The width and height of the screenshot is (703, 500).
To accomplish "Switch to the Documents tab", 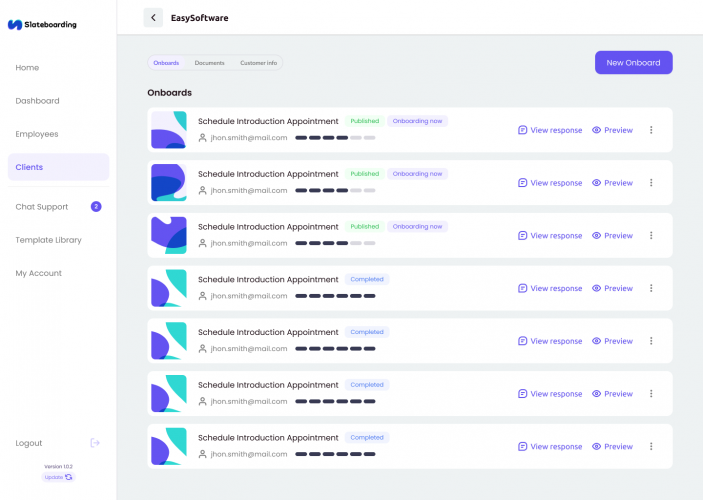I will [x=209, y=63].
